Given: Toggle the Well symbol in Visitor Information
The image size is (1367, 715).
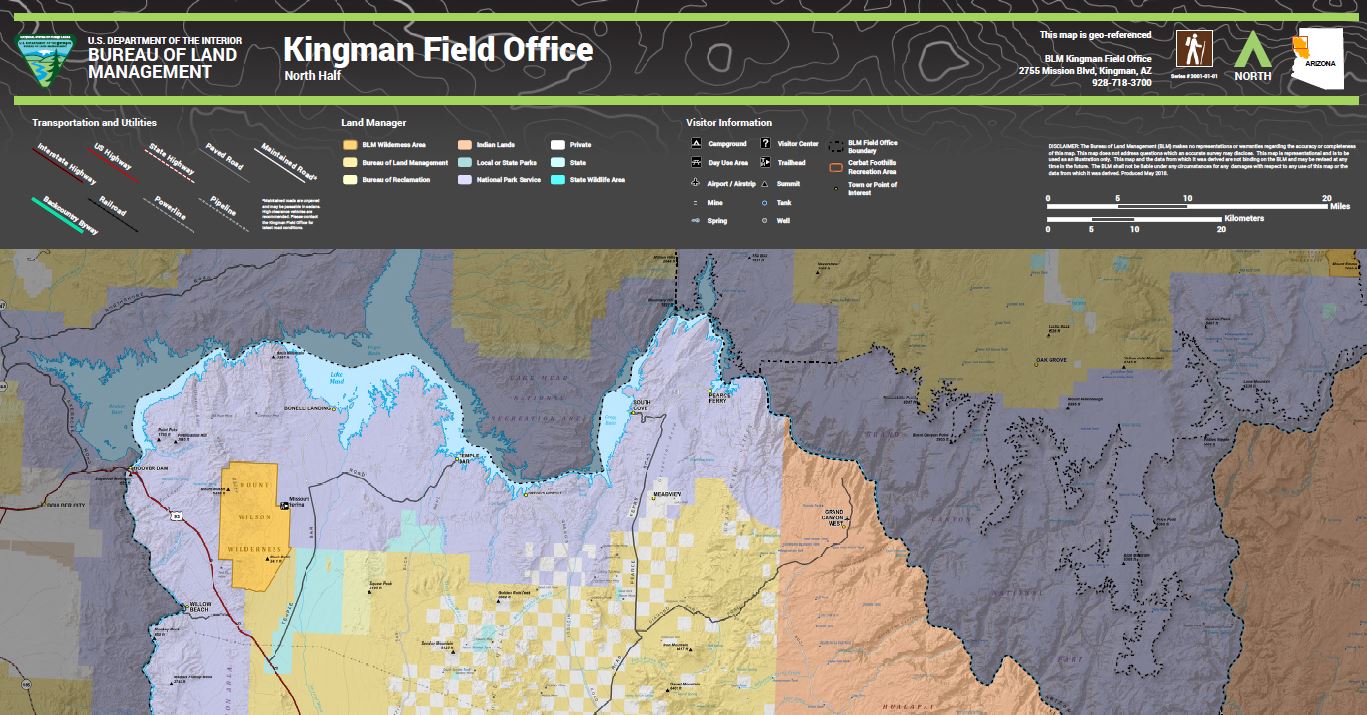Looking at the screenshot, I should click(765, 221).
